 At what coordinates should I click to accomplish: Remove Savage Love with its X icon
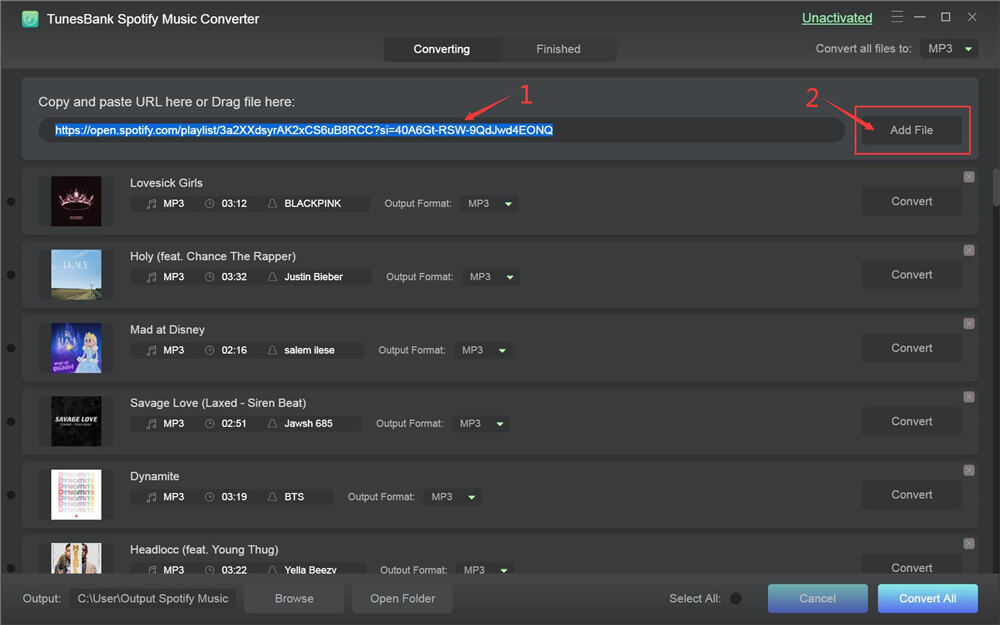tap(969, 397)
